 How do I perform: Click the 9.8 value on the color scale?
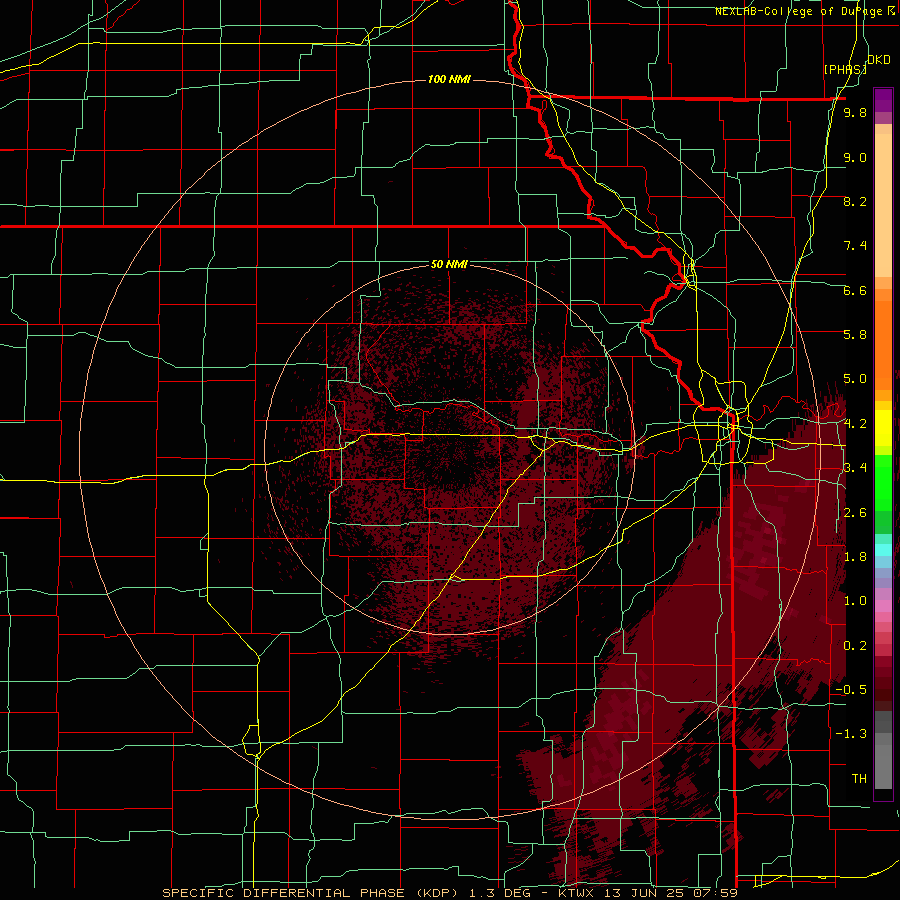855,113
